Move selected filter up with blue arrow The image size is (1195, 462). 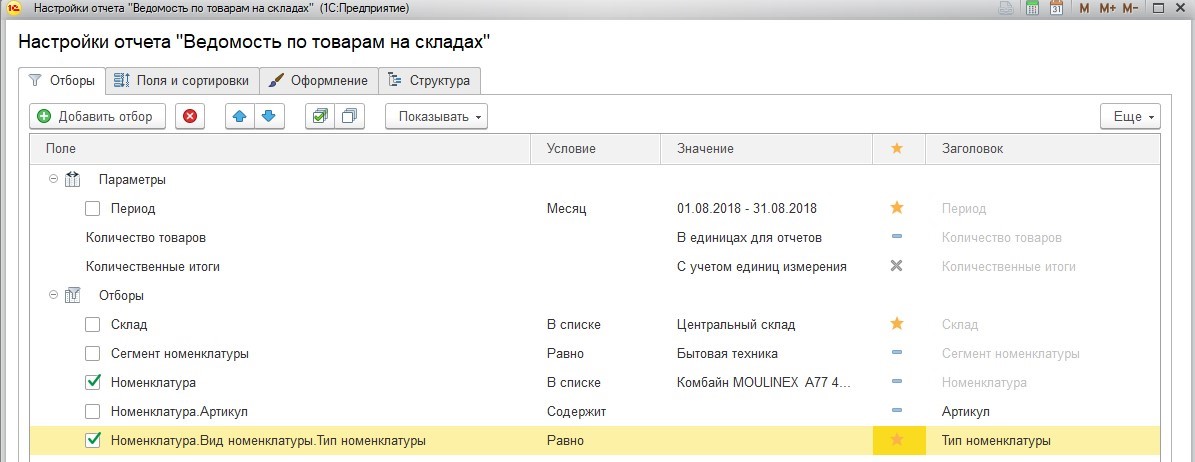tap(240, 117)
